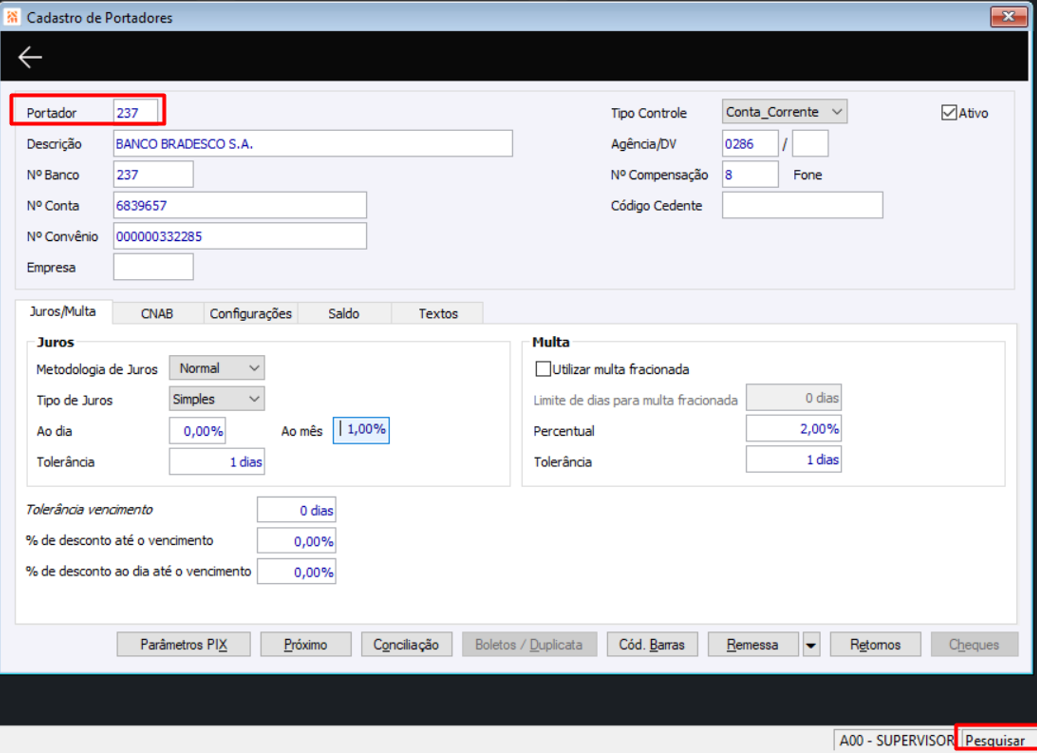Click Limite de dias multa fracionada field
Viewport: 1037px width, 753px height.
tap(794, 398)
